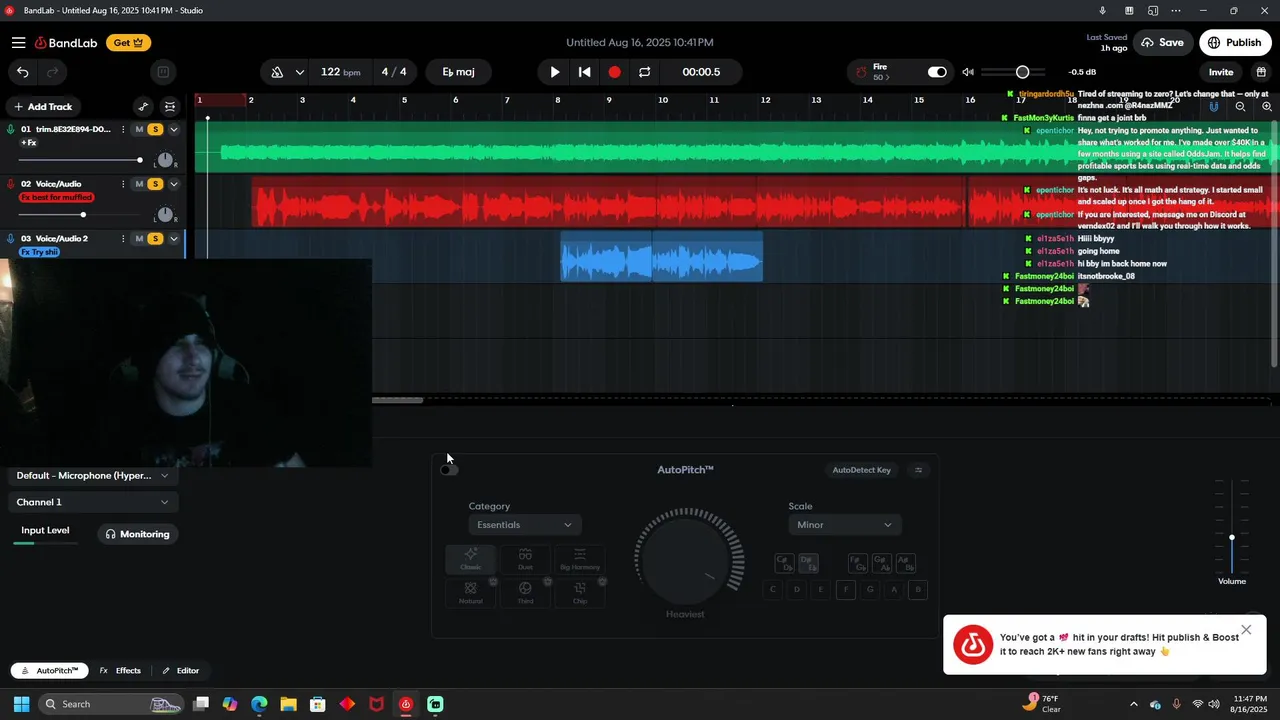This screenshot has height=720, width=1280.
Task: Toggle the AutoPitch power switch
Action: (449, 470)
